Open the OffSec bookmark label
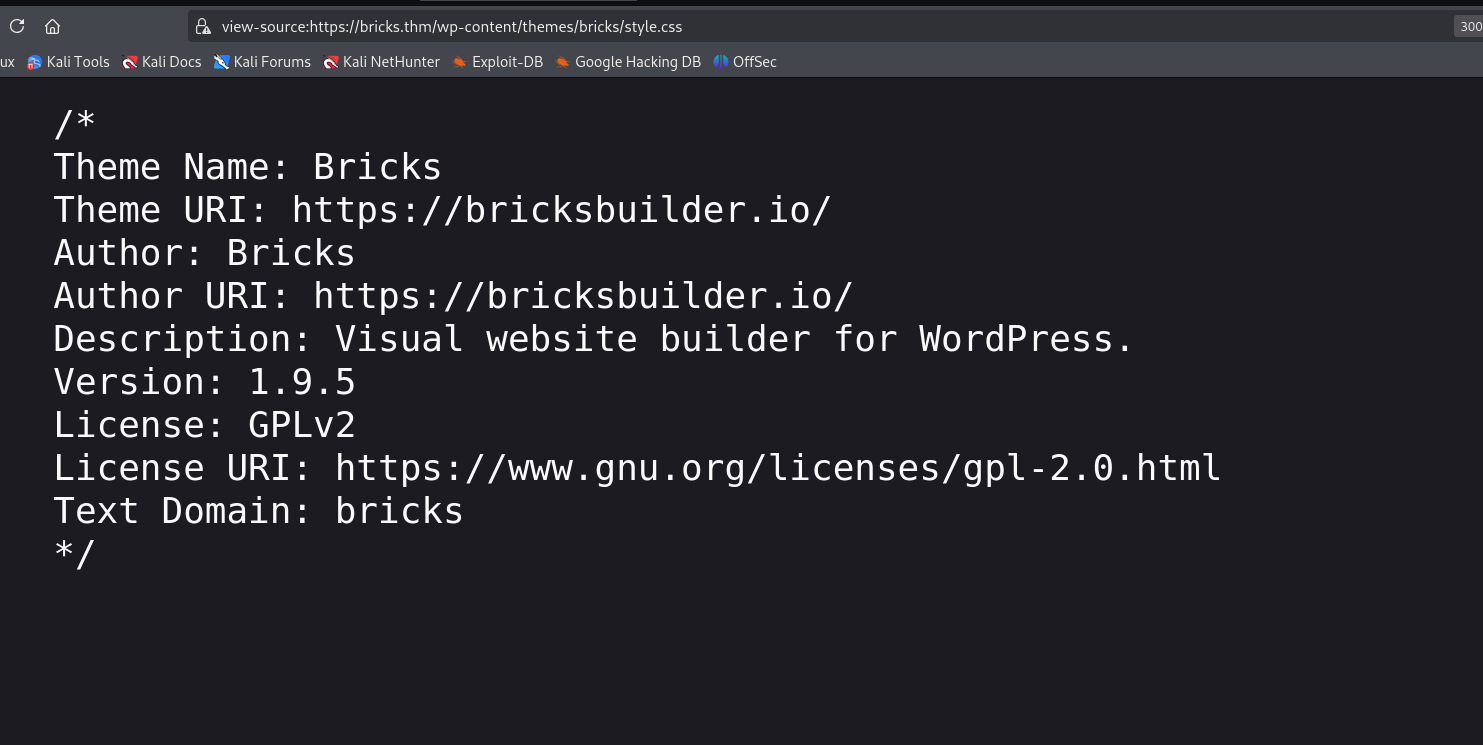 [x=755, y=62]
